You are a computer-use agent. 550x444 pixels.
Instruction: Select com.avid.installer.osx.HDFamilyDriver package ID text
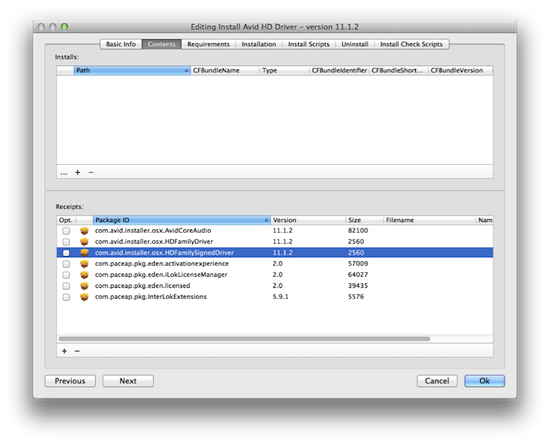point(154,242)
